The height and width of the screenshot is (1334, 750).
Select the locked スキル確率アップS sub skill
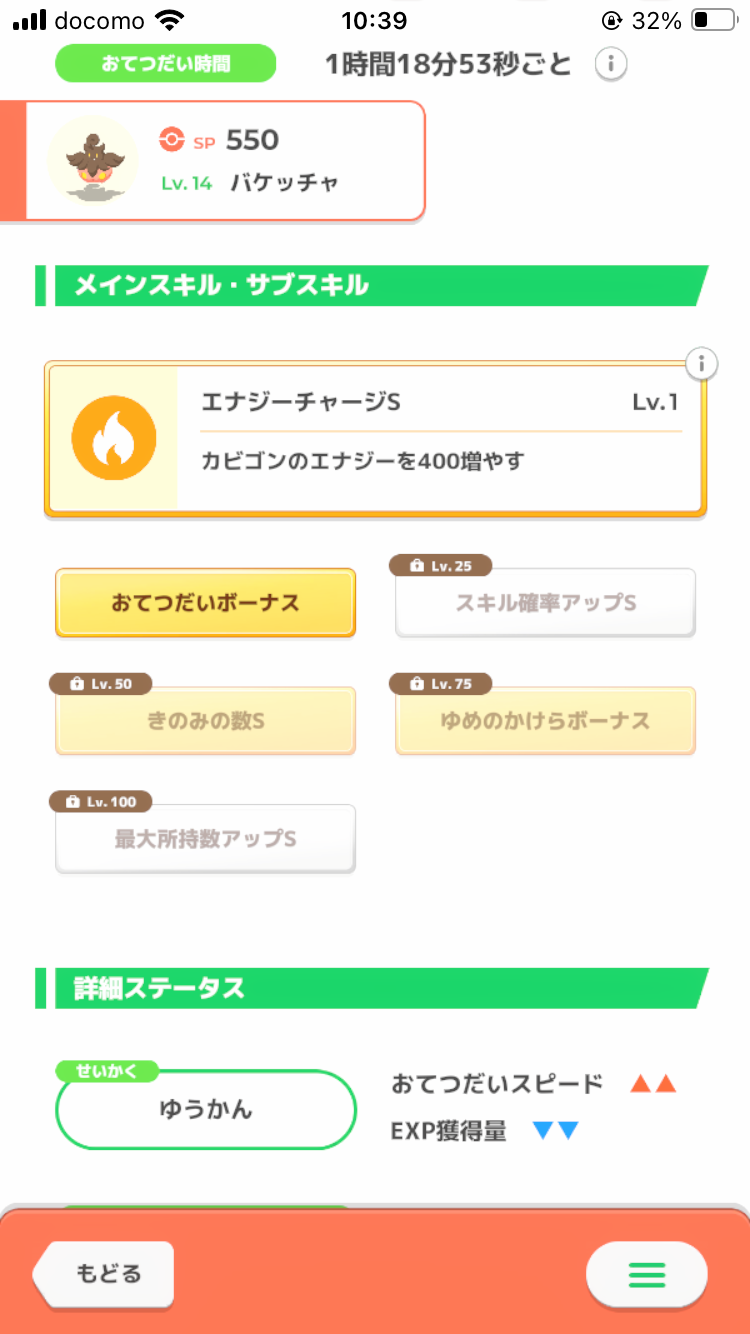coord(545,604)
